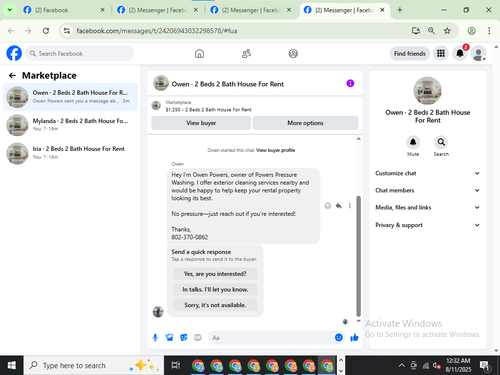The width and height of the screenshot is (500, 375).
Task: Click Find friends button
Action: [x=410, y=53]
